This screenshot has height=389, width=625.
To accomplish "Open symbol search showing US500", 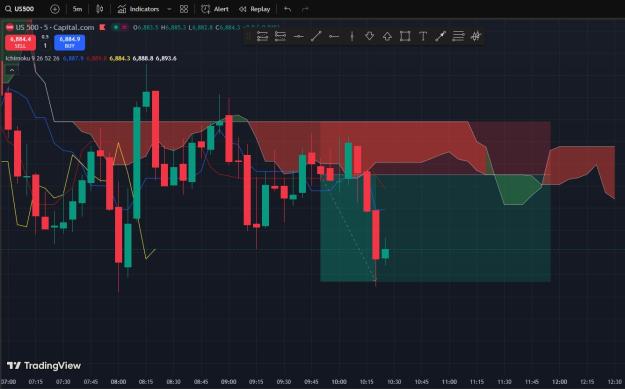I will click(20, 9).
